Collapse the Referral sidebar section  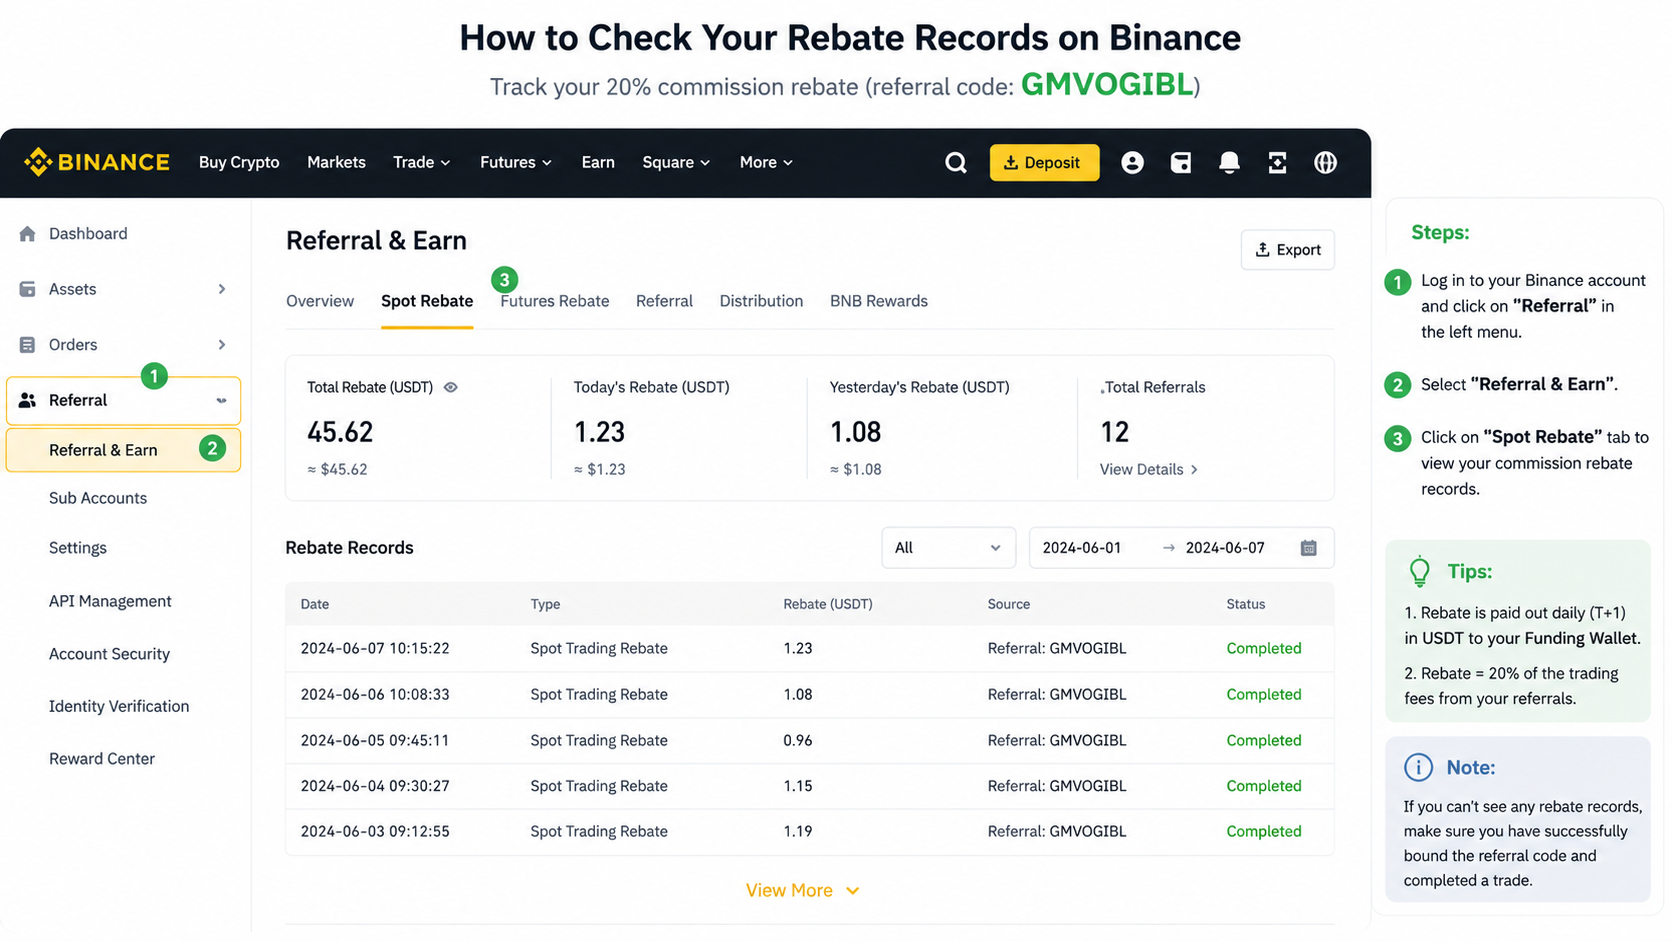coord(221,400)
